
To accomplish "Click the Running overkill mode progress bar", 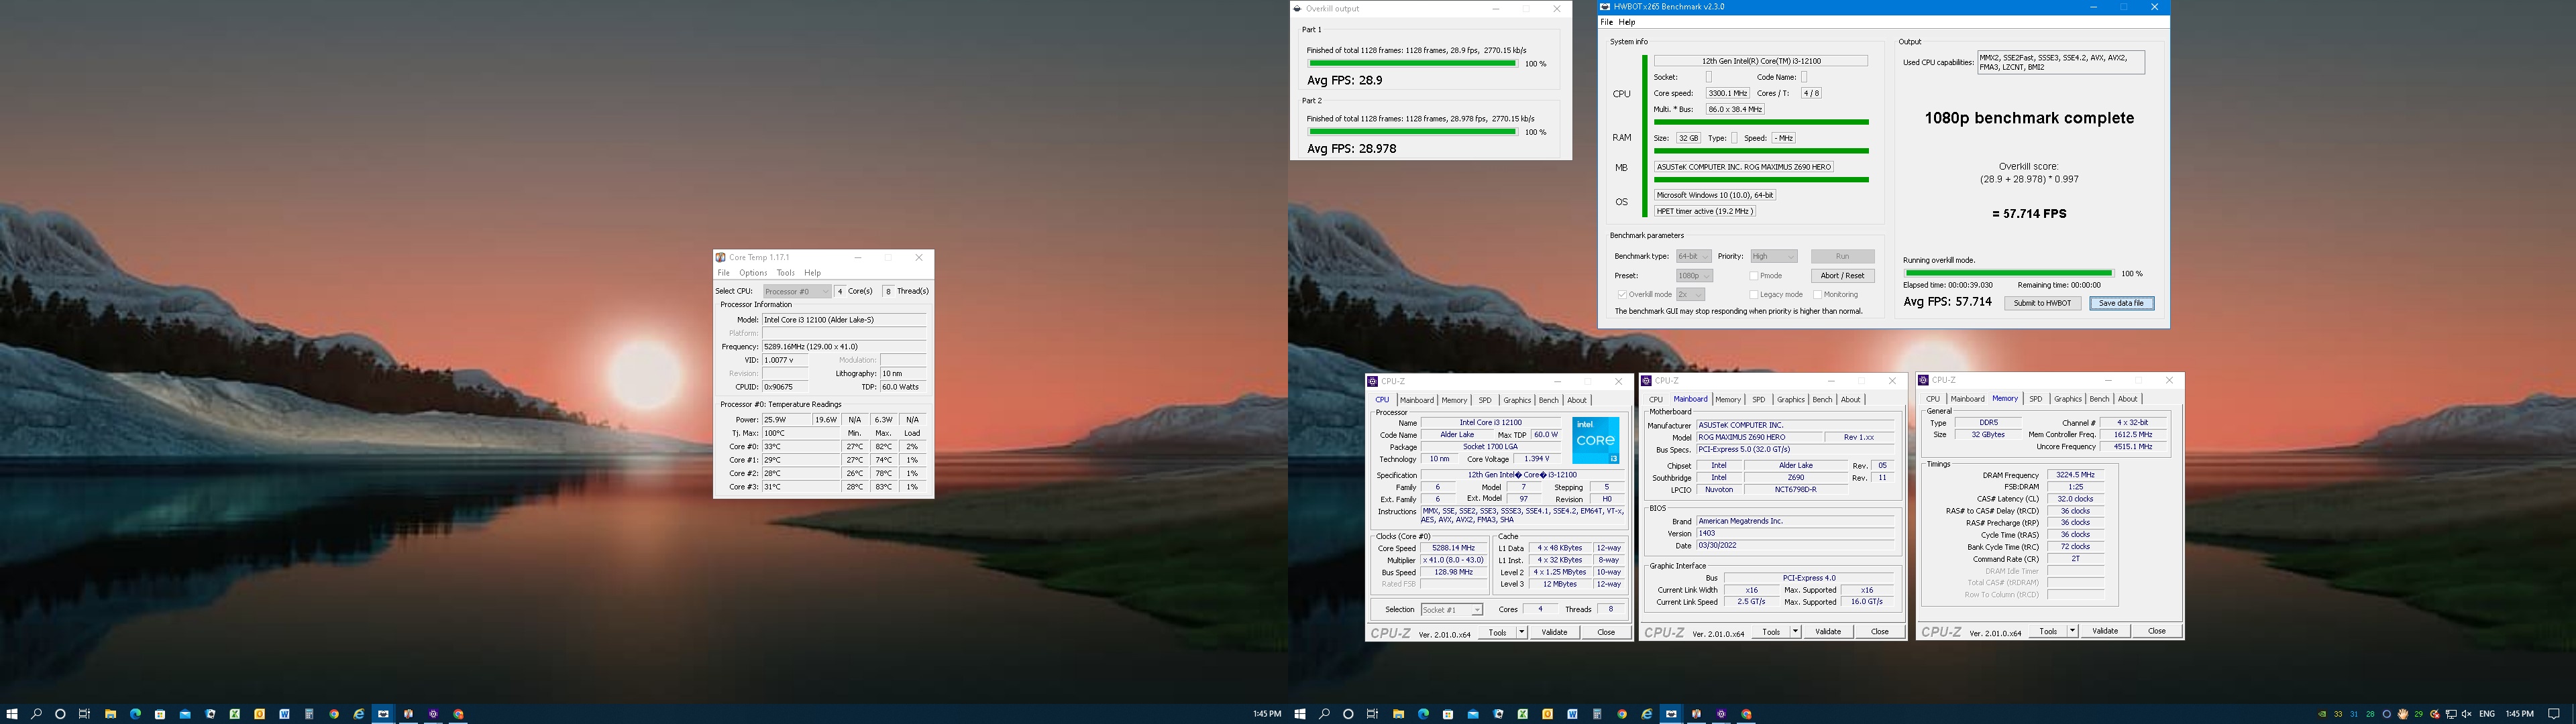I will point(2010,273).
